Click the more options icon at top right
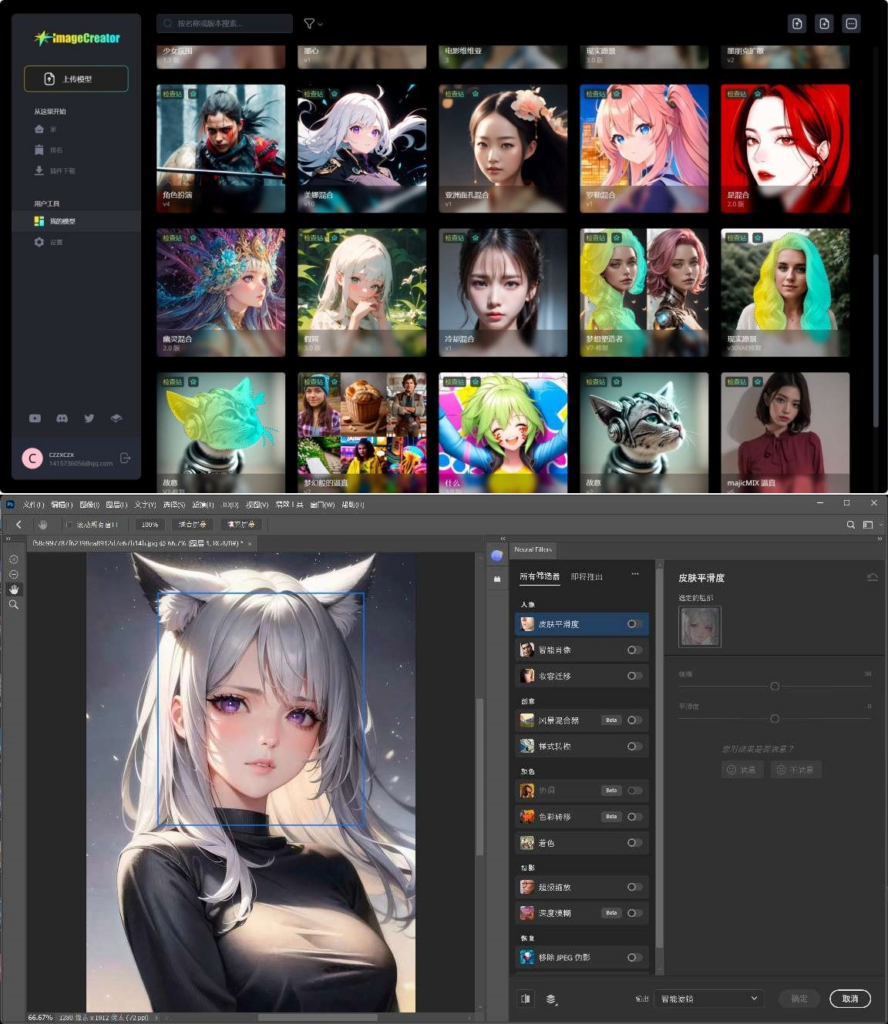Image resolution: width=888 pixels, height=1024 pixels. coord(851,23)
